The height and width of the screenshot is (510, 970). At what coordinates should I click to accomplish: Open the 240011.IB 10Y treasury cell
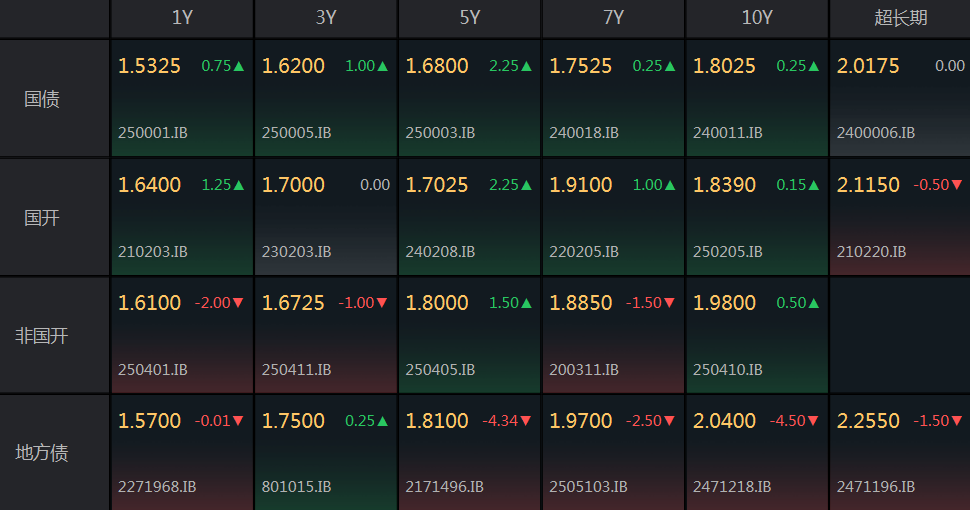(x=757, y=98)
